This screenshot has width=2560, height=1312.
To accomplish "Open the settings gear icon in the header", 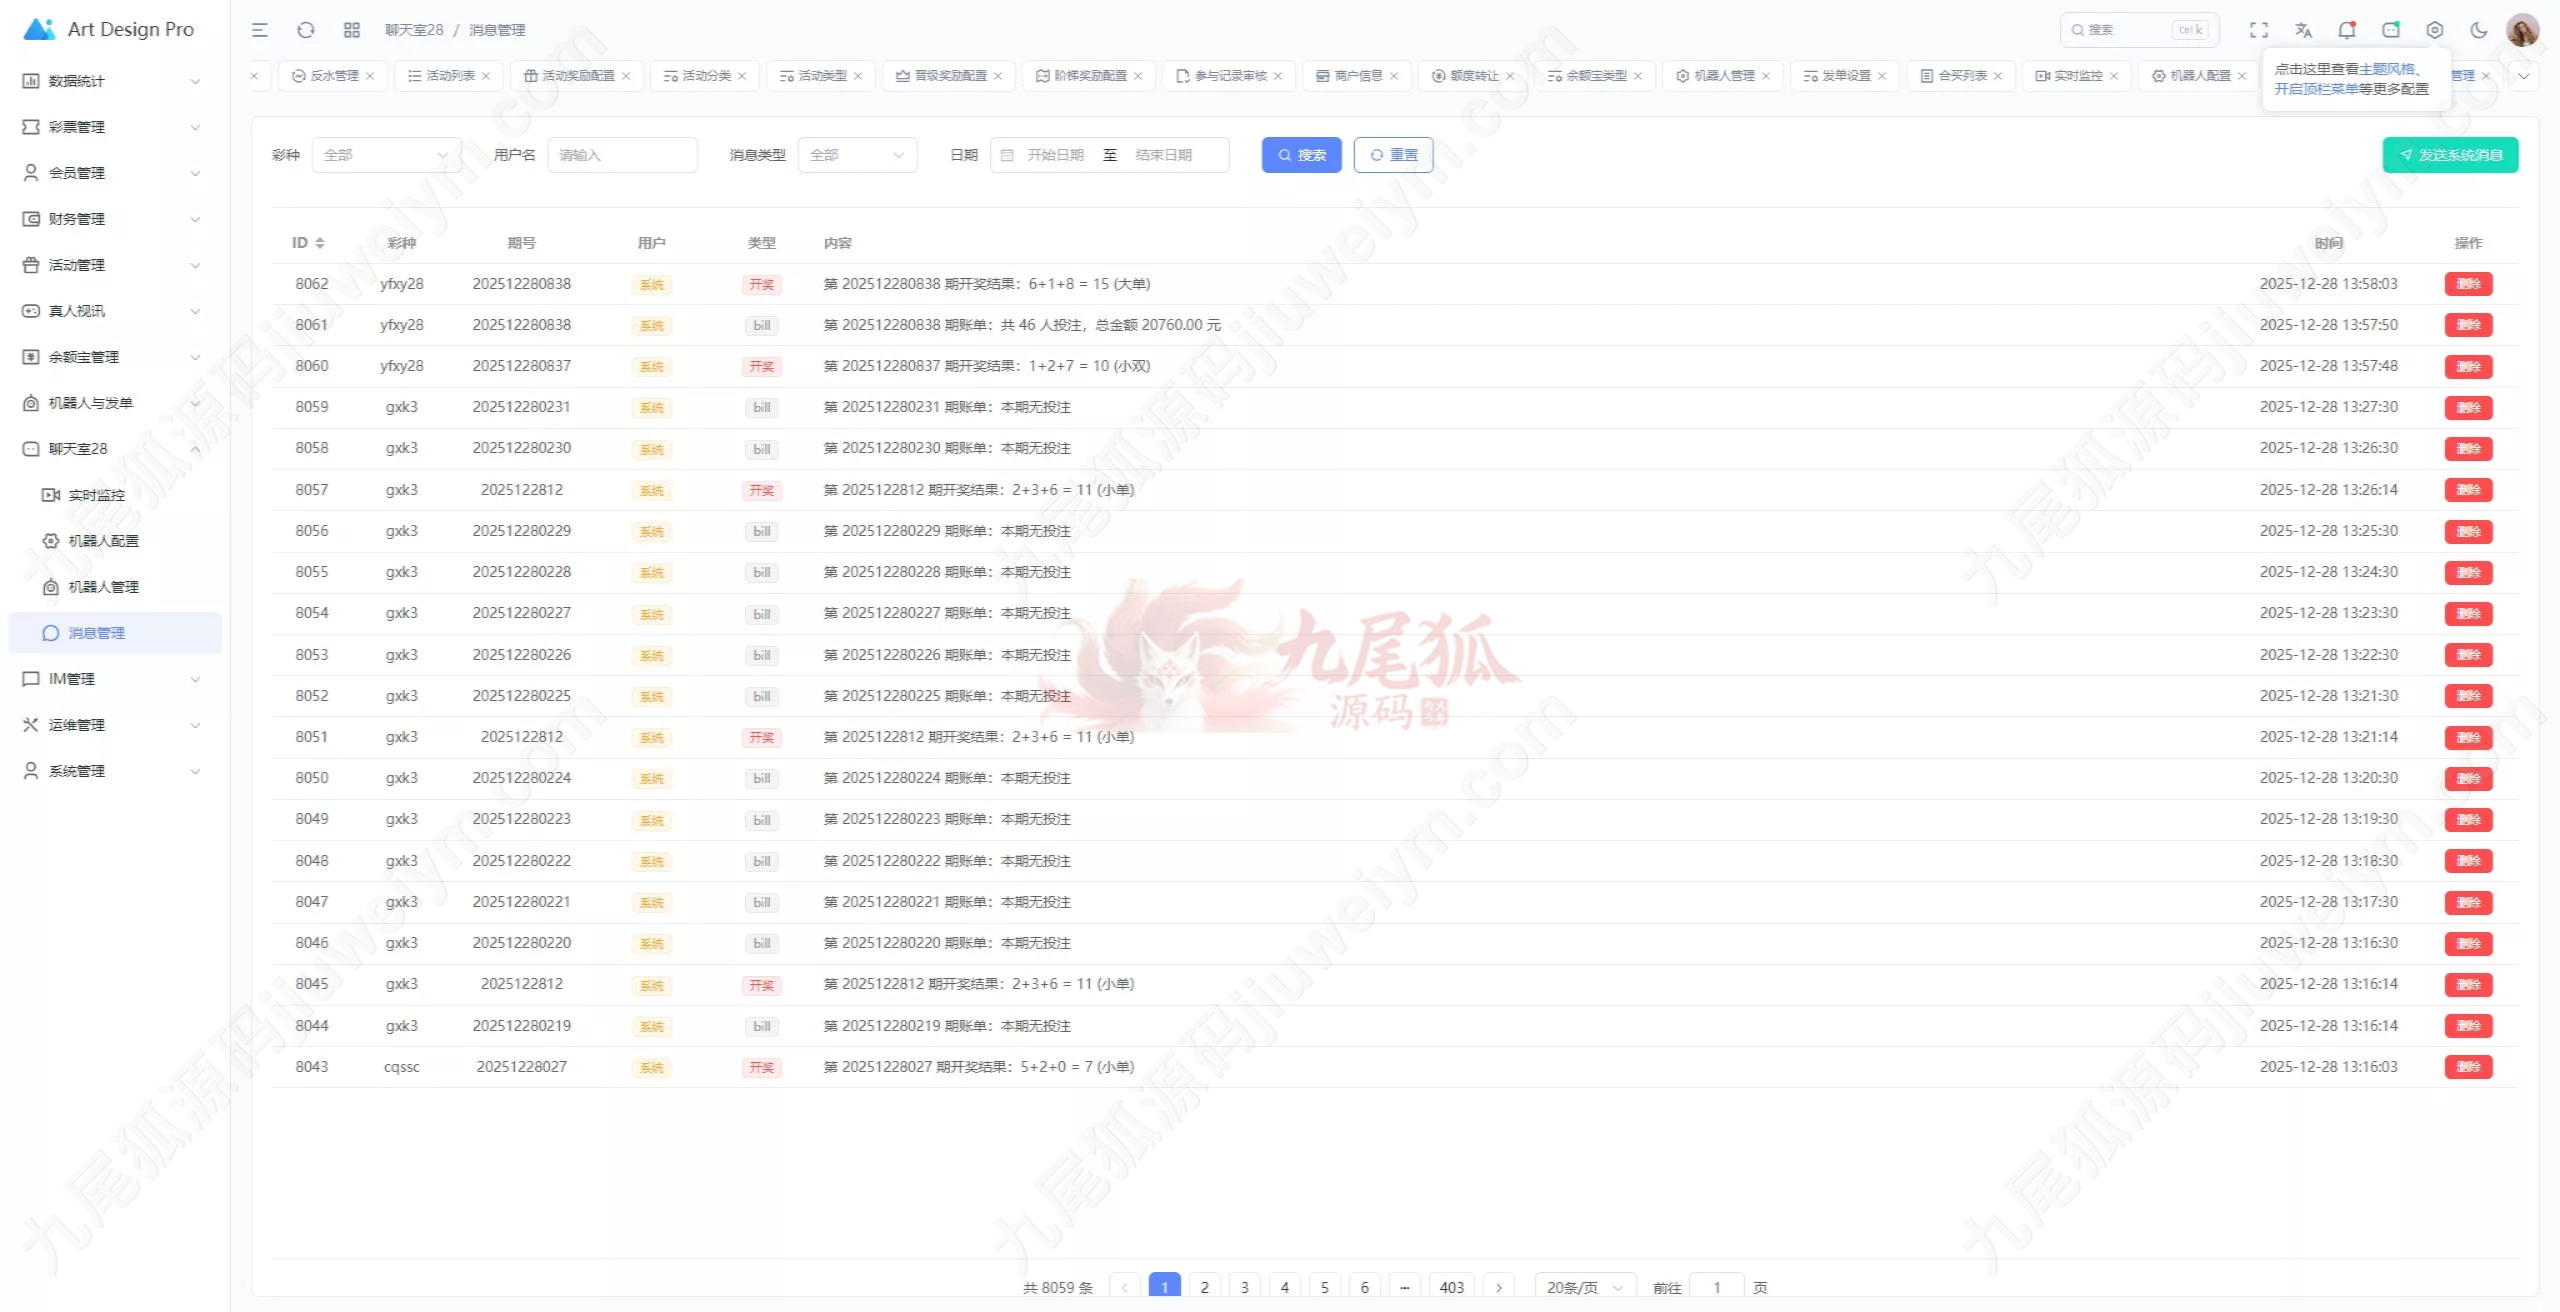I will click(x=2435, y=30).
